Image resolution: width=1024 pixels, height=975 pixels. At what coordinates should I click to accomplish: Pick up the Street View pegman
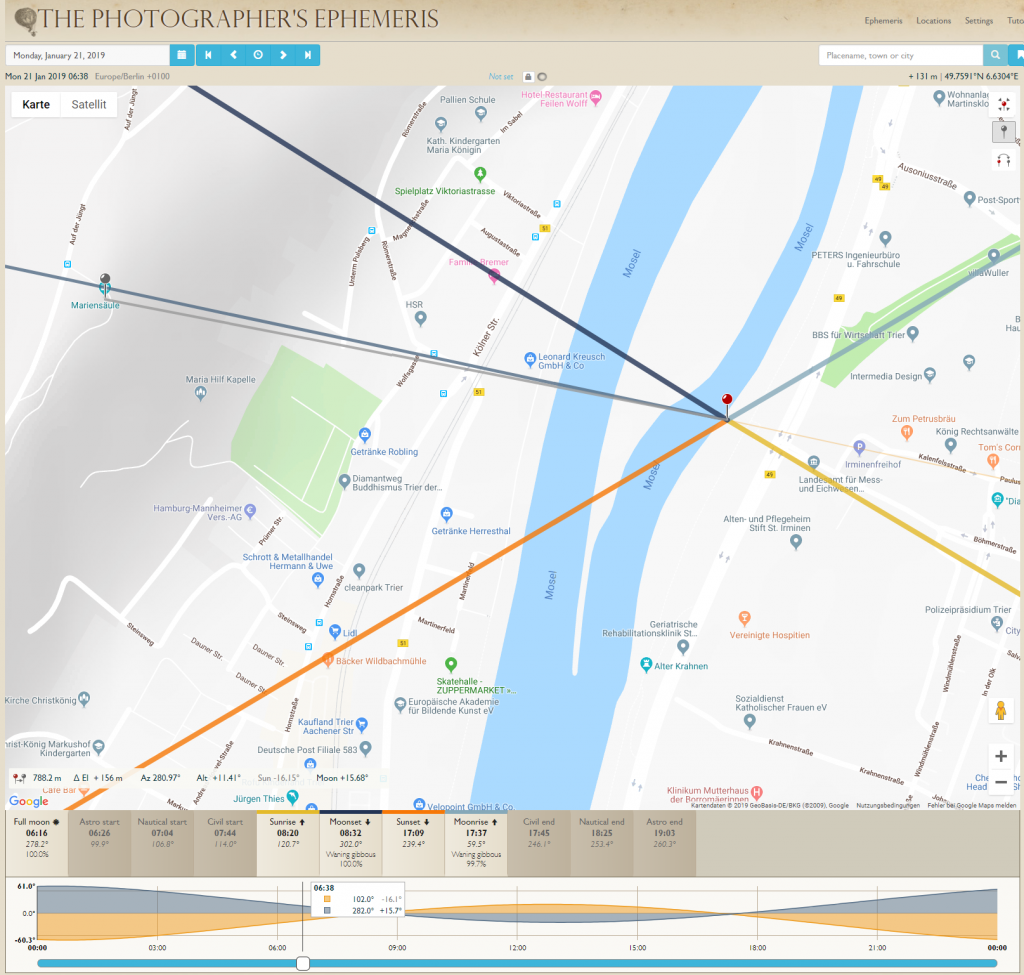click(1000, 710)
